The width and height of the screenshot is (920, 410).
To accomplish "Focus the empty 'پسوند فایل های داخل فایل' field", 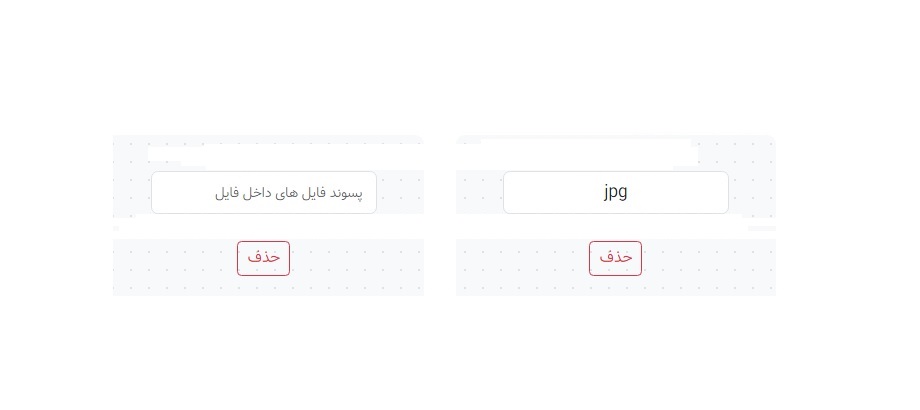I will pyautogui.click(x=263, y=192).
